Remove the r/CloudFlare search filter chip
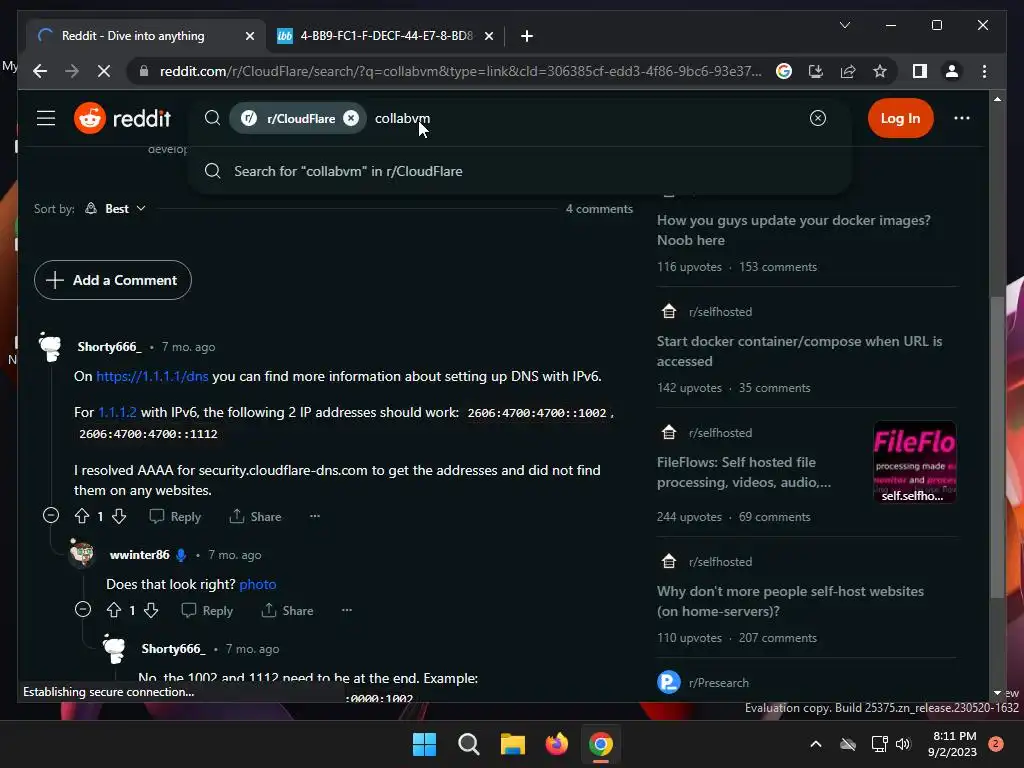 coord(351,118)
